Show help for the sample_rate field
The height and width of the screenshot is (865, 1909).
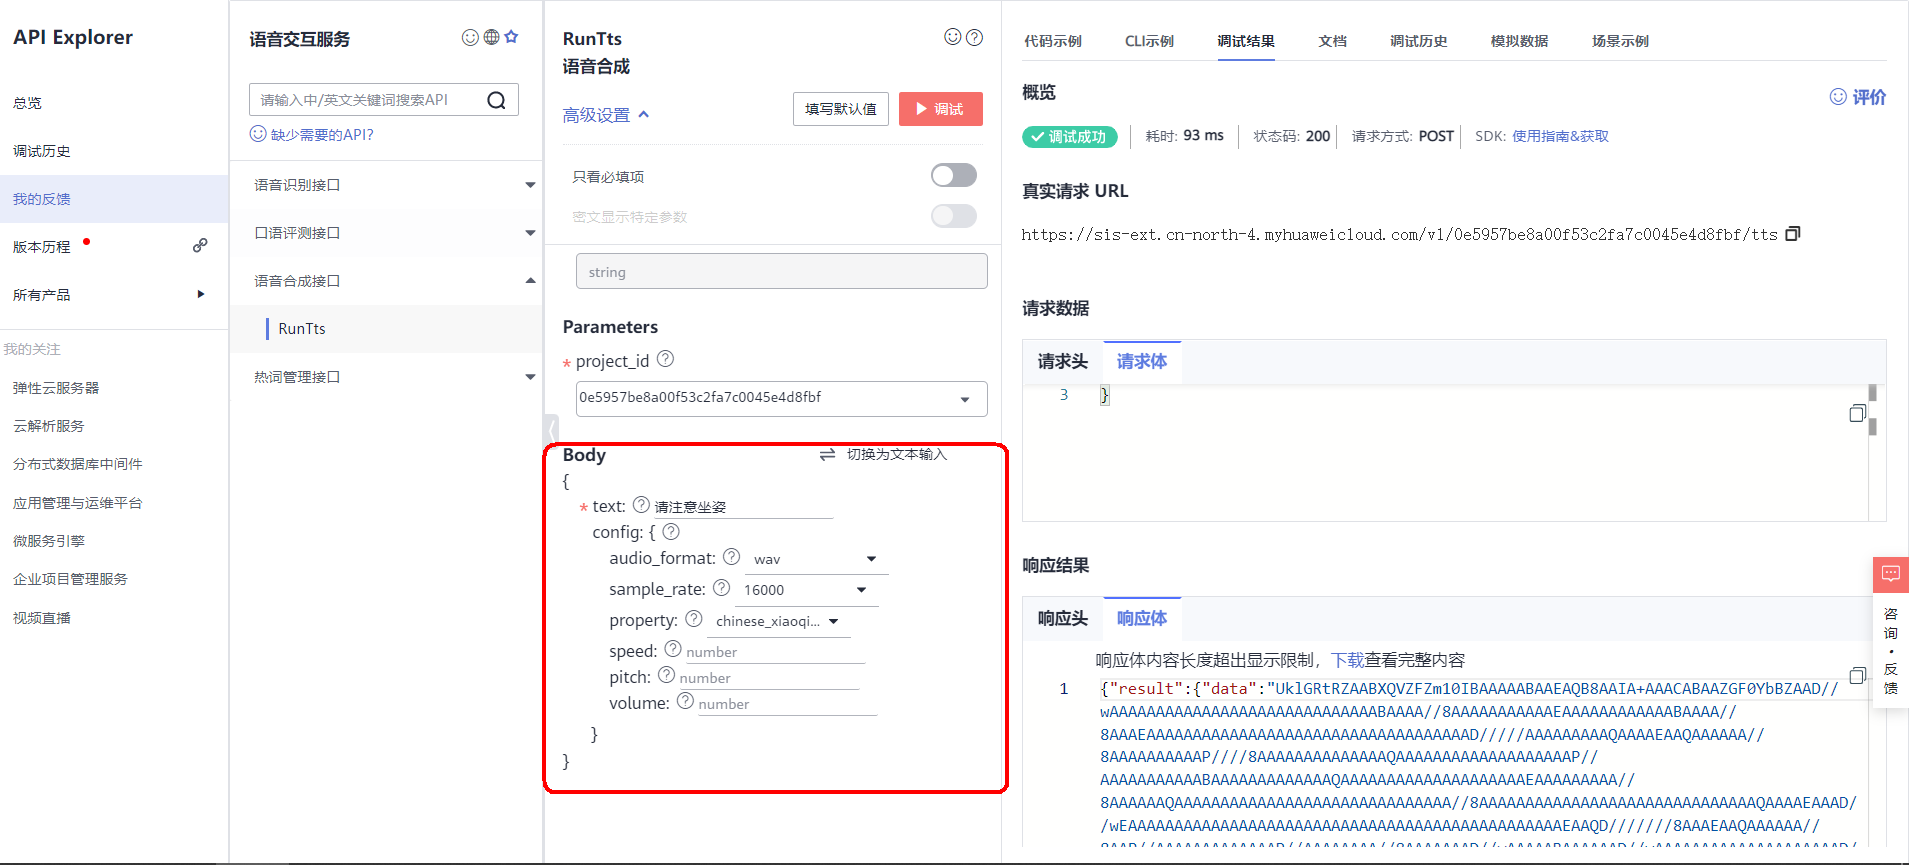coord(721,588)
